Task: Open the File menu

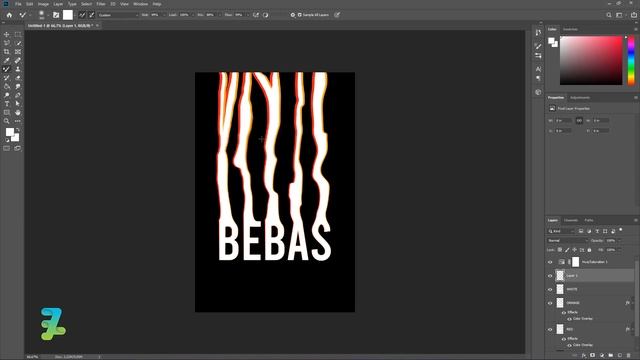Action: [18, 4]
